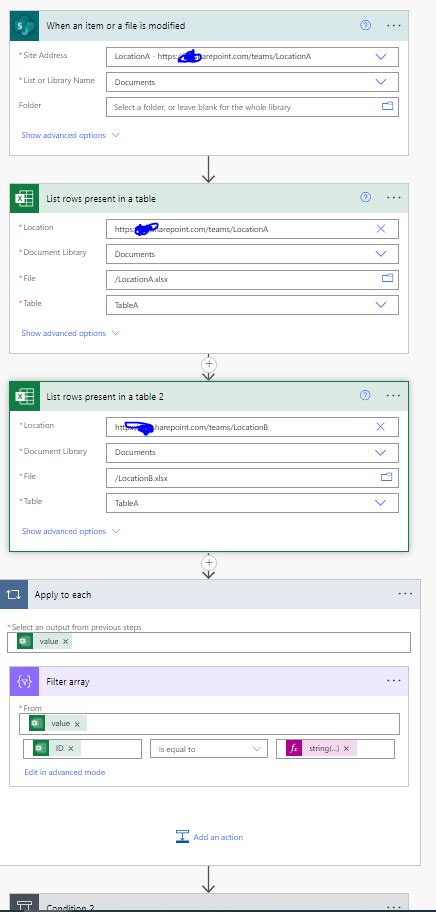Image resolution: width=436 pixels, height=912 pixels.
Task: Click the SharePoint trigger icon
Action: click(x=24, y=26)
